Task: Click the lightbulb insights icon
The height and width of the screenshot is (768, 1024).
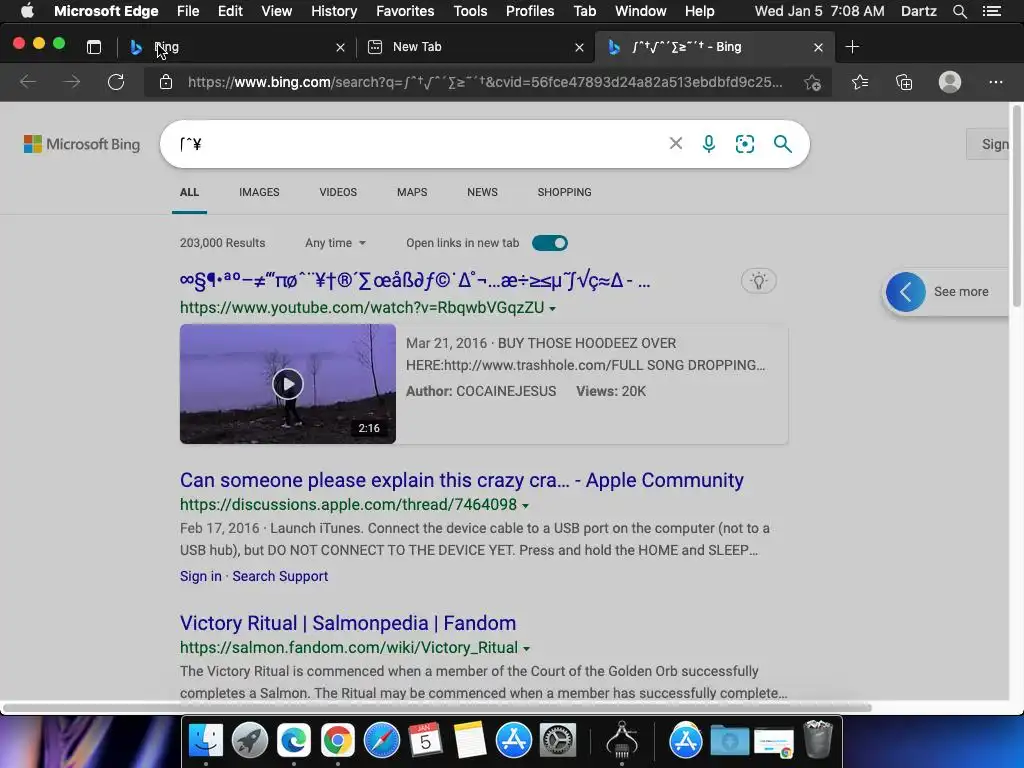Action: pyautogui.click(x=758, y=281)
